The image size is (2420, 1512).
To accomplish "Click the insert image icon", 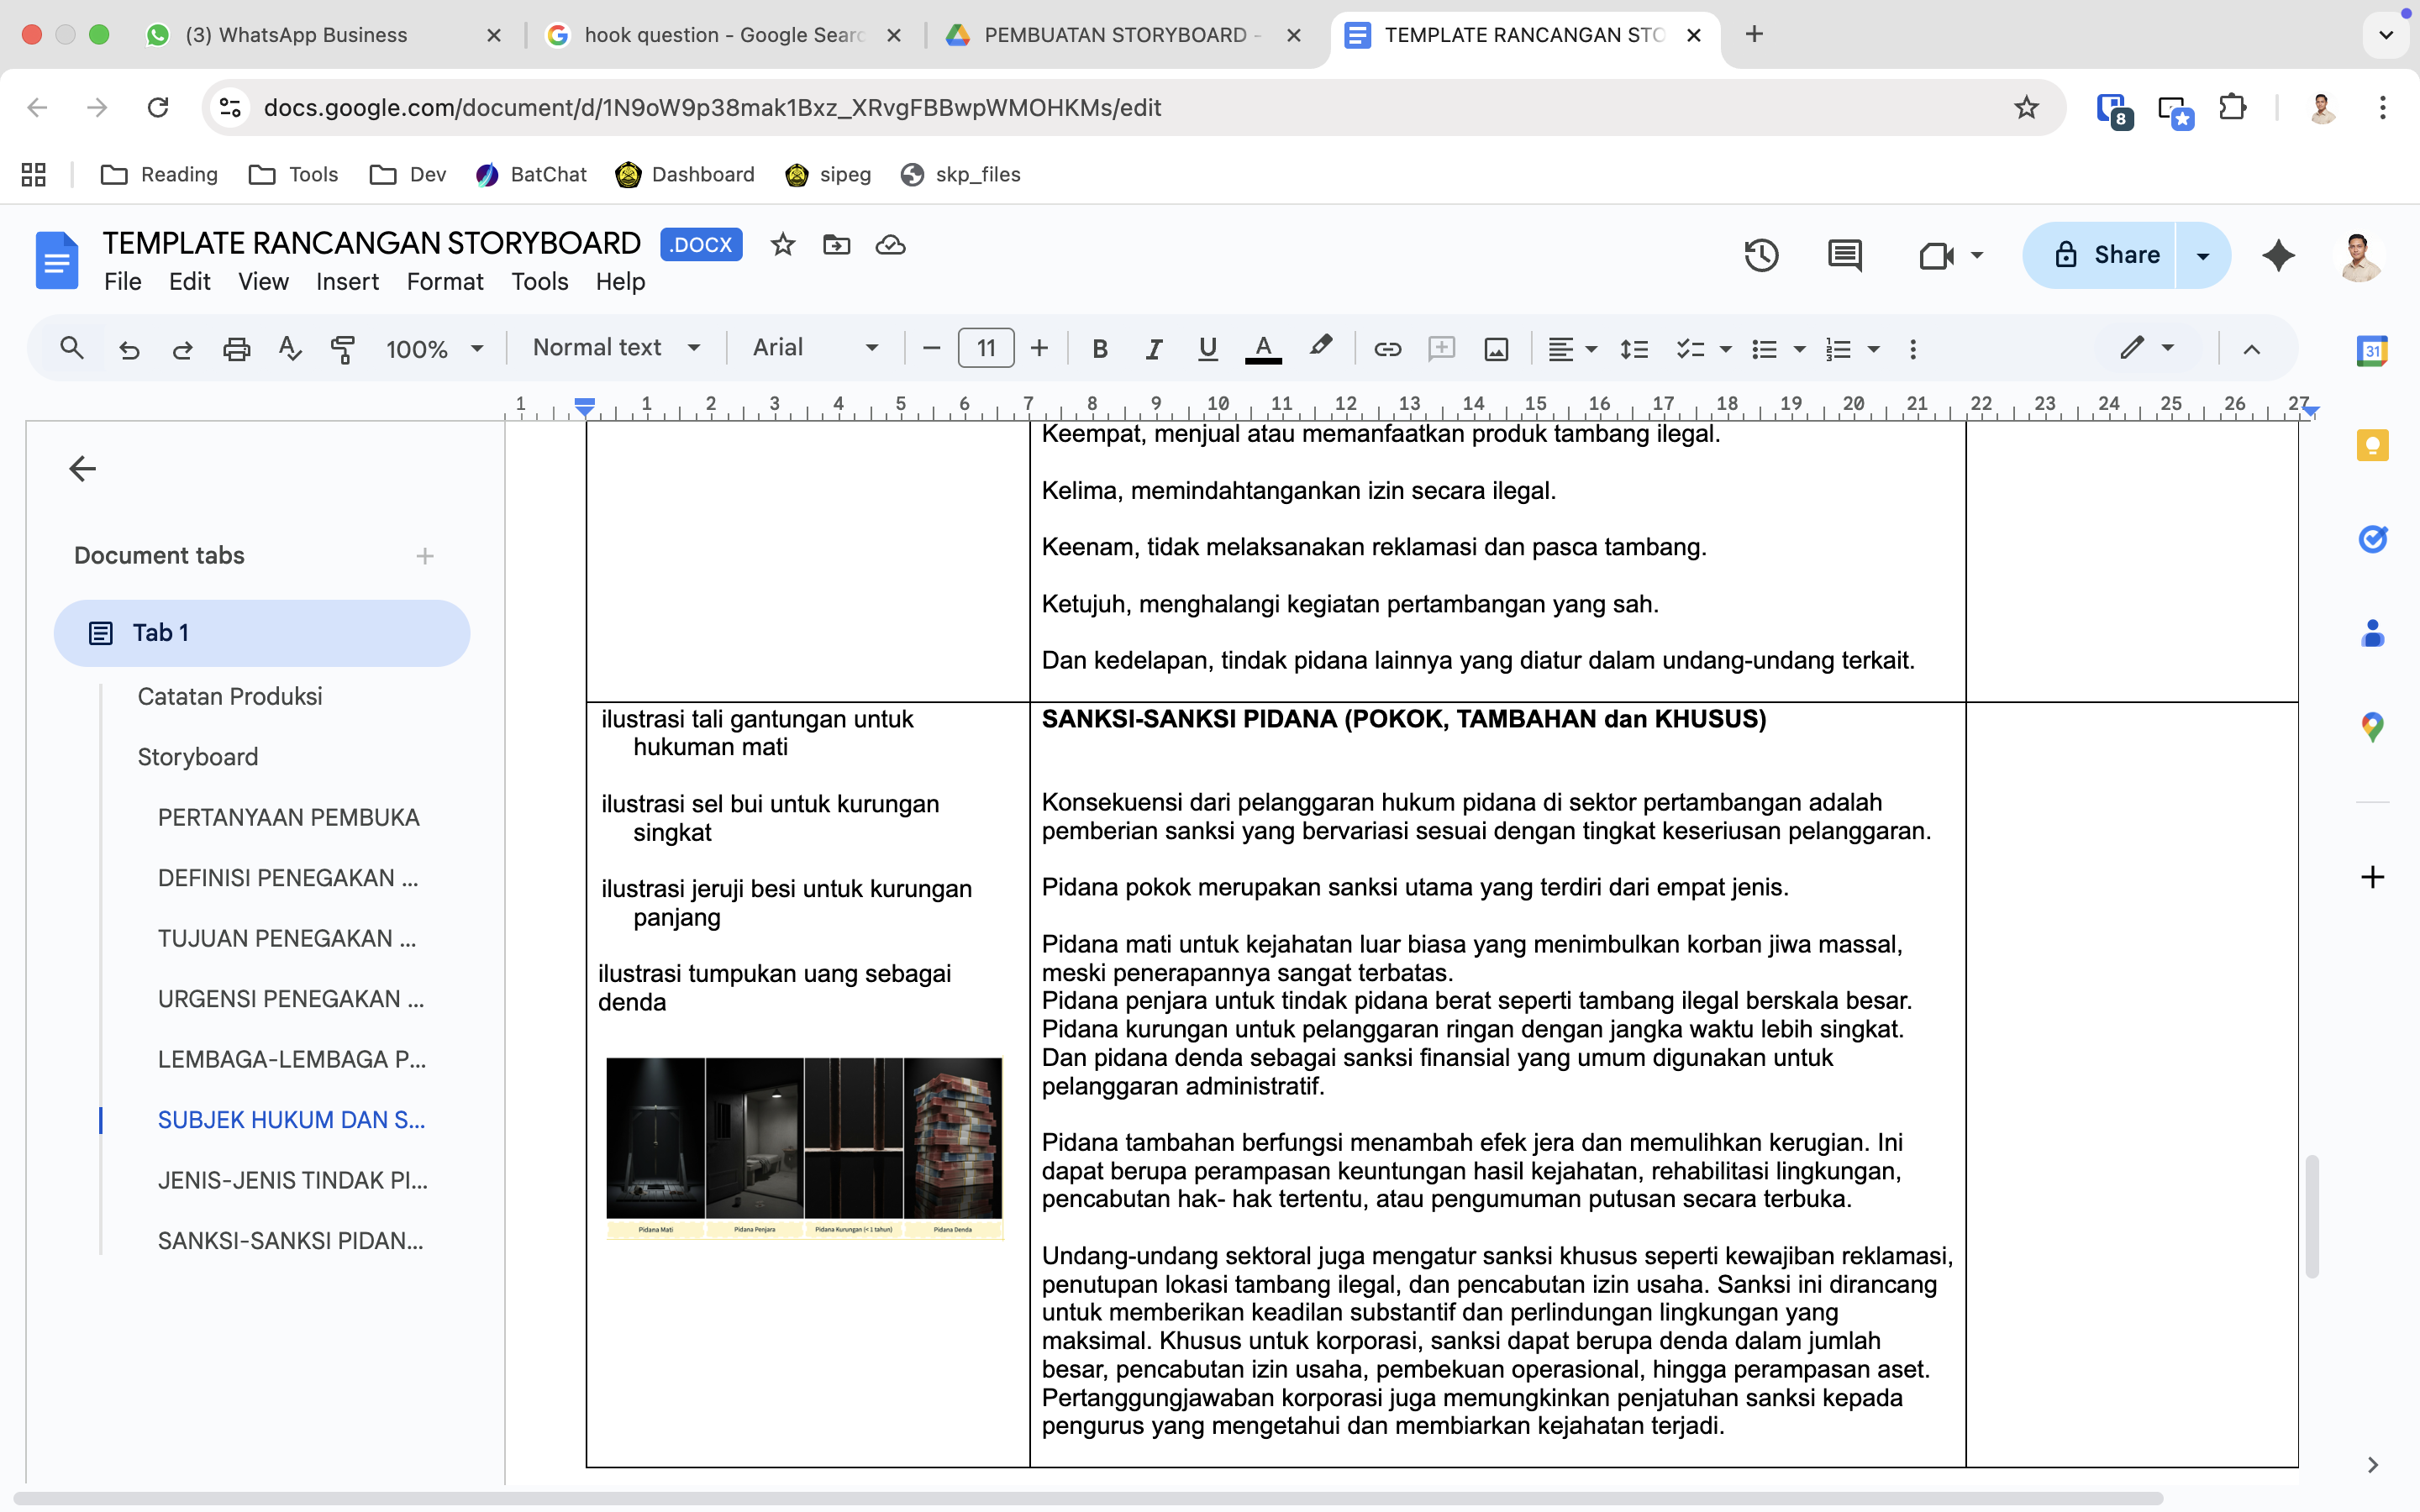I will [1496, 349].
